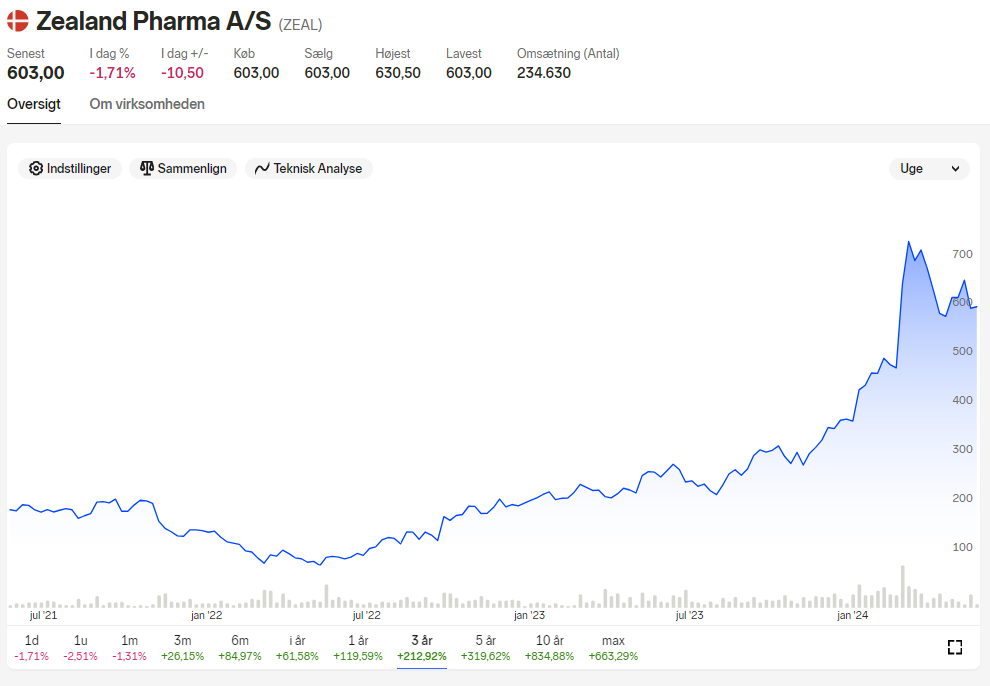Click the tallest volume bar in early 2024
The height and width of the screenshot is (686, 990).
(x=903, y=586)
